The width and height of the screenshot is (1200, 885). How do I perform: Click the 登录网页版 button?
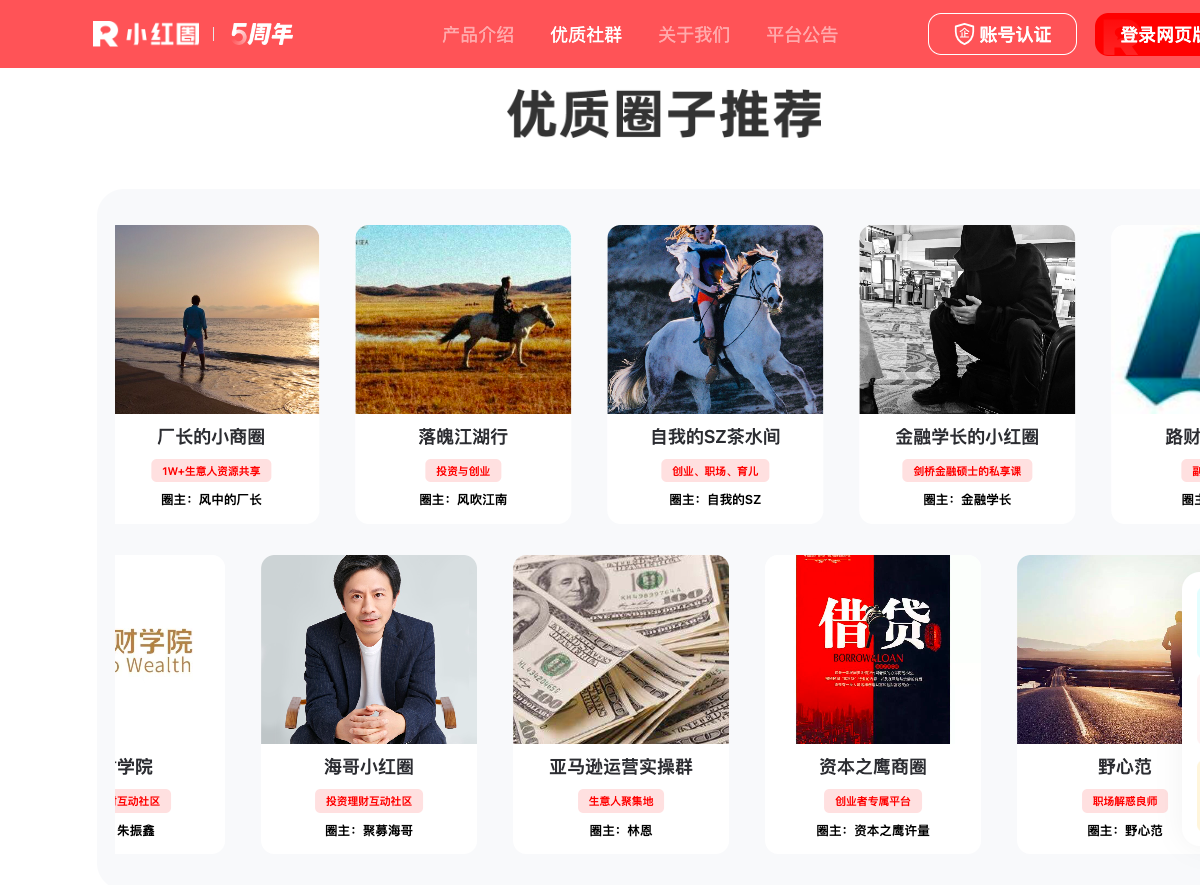coord(1148,34)
